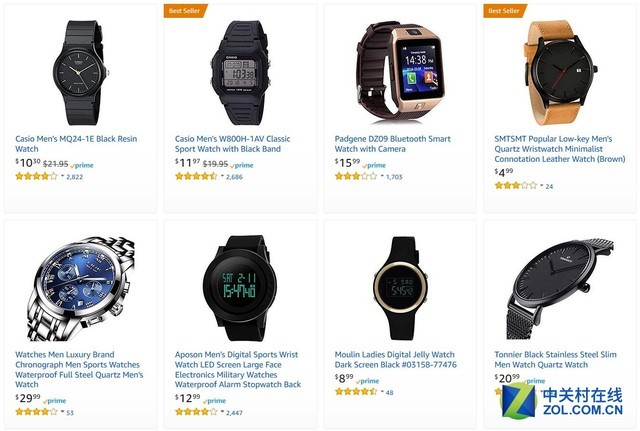Open the Casio W800H-1AV digital watch image

(x=240, y=73)
